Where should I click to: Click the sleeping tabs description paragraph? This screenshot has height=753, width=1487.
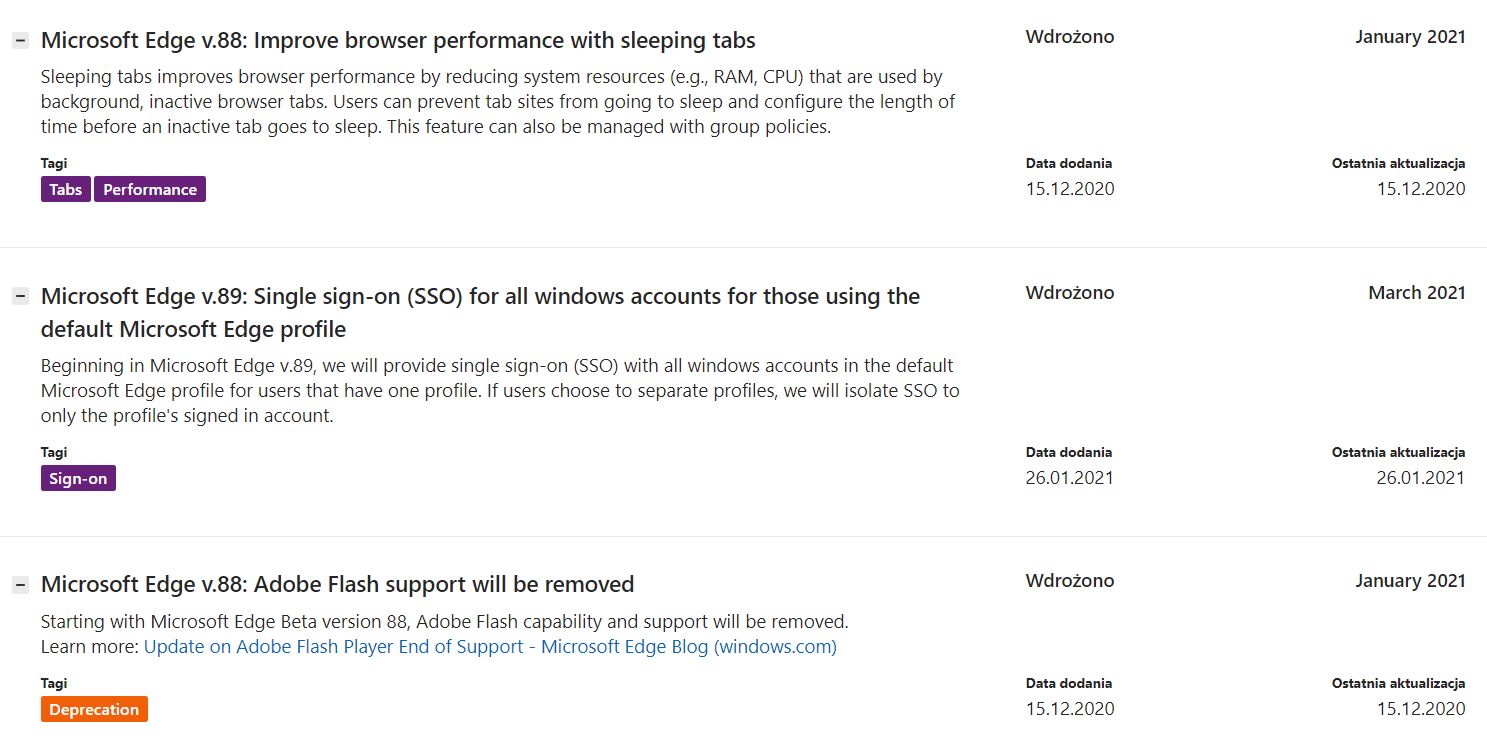(x=498, y=102)
